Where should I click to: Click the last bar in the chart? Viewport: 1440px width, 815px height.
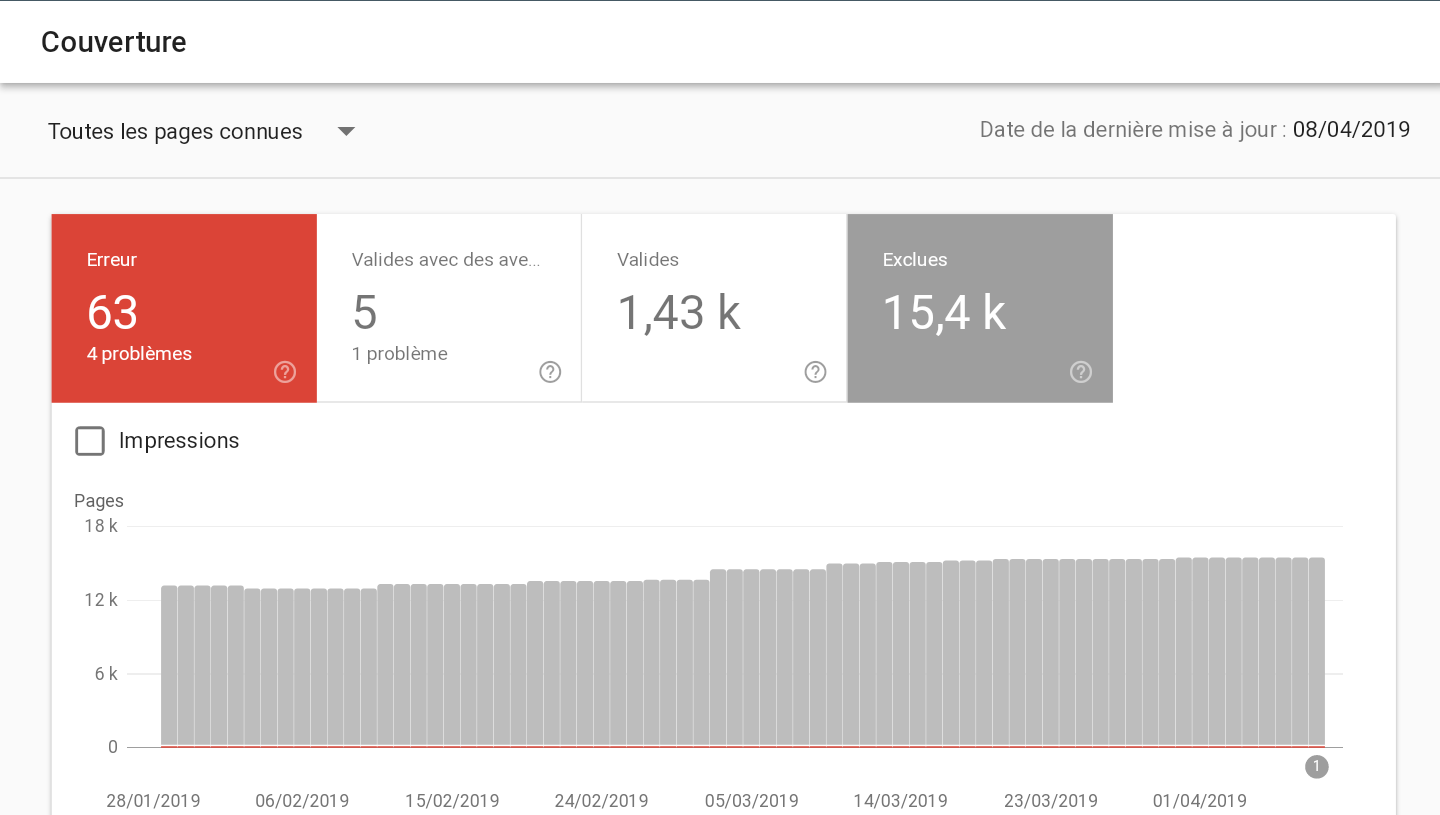pyautogui.click(x=1317, y=652)
